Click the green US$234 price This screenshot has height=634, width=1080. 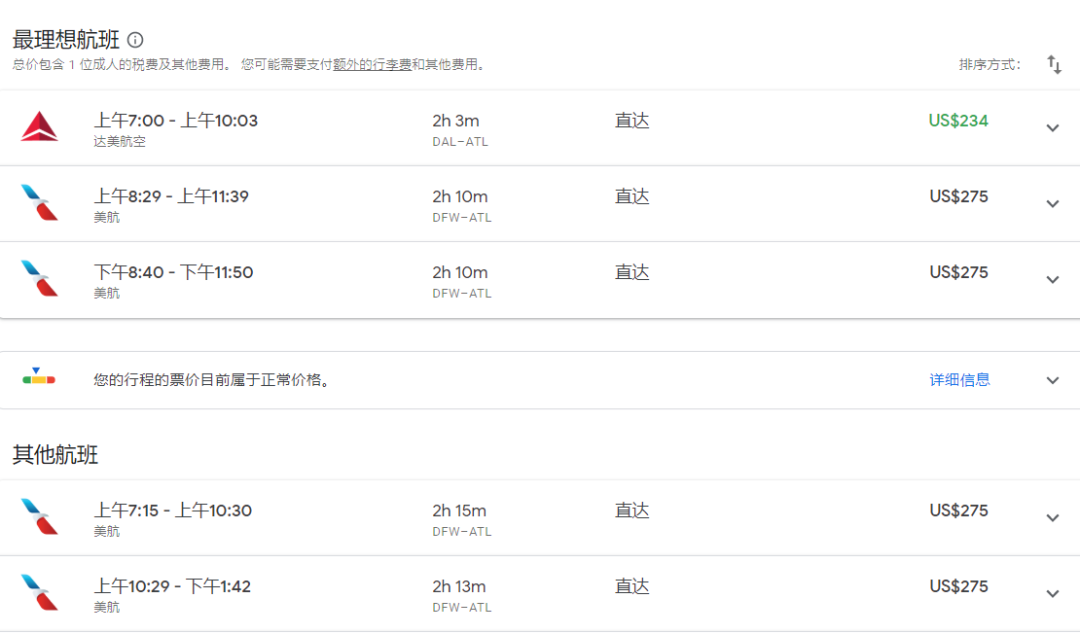[958, 121]
